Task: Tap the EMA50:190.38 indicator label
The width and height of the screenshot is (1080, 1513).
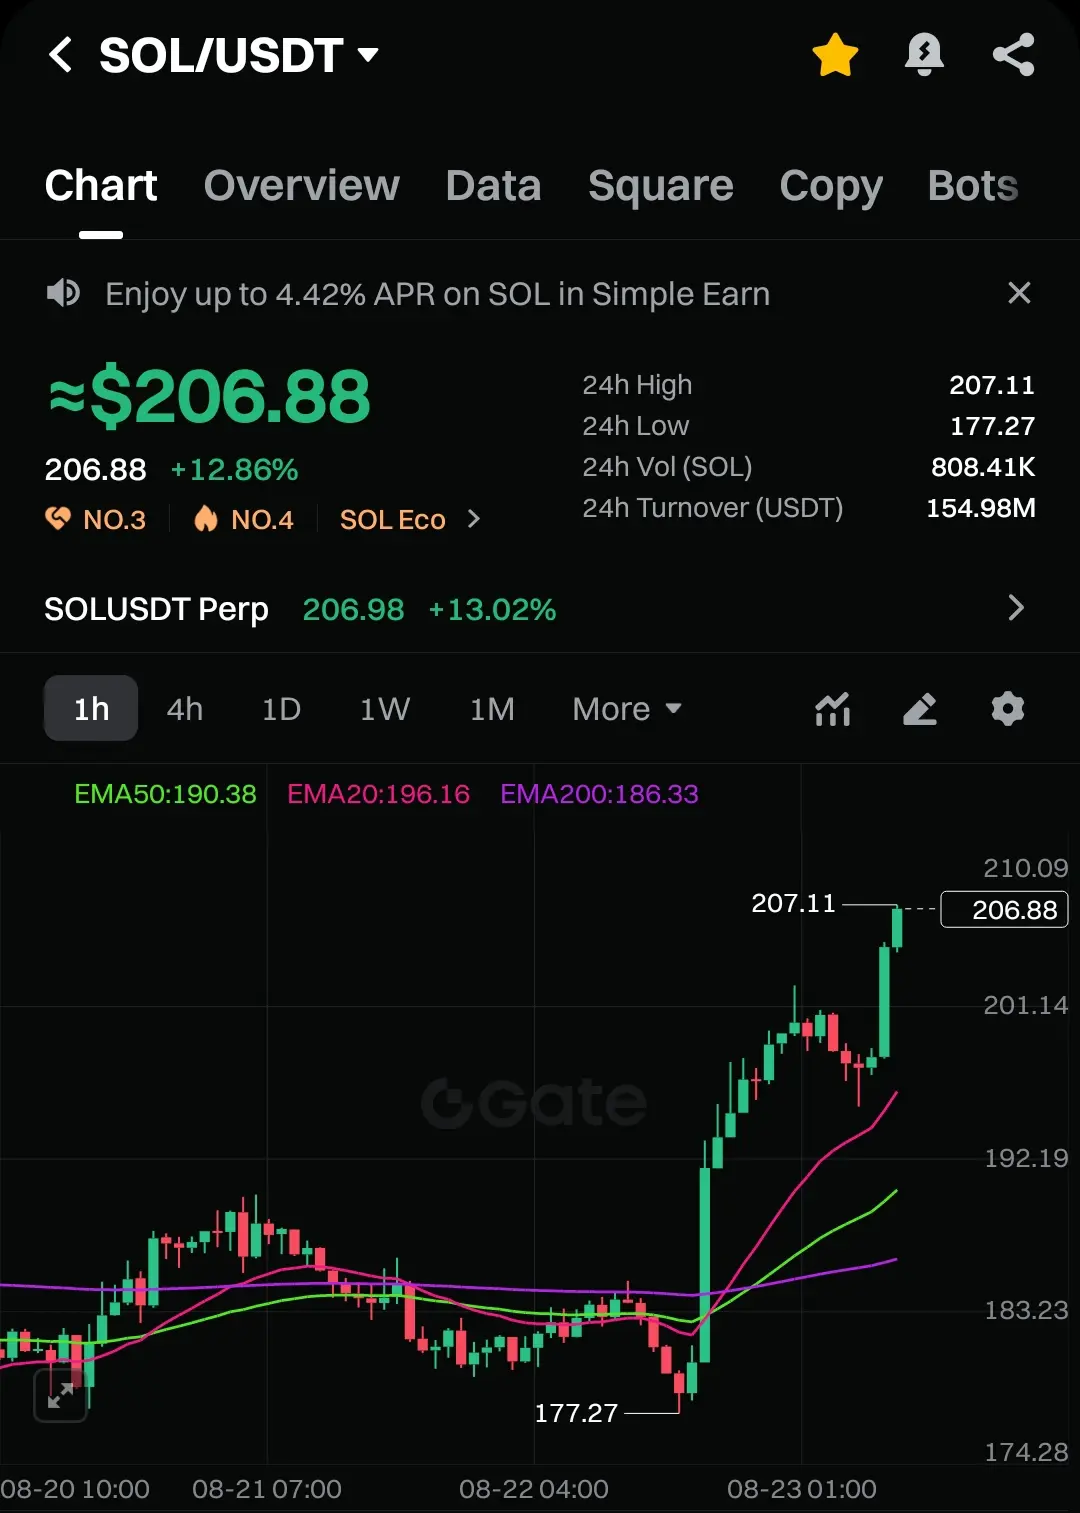Action: tap(165, 794)
